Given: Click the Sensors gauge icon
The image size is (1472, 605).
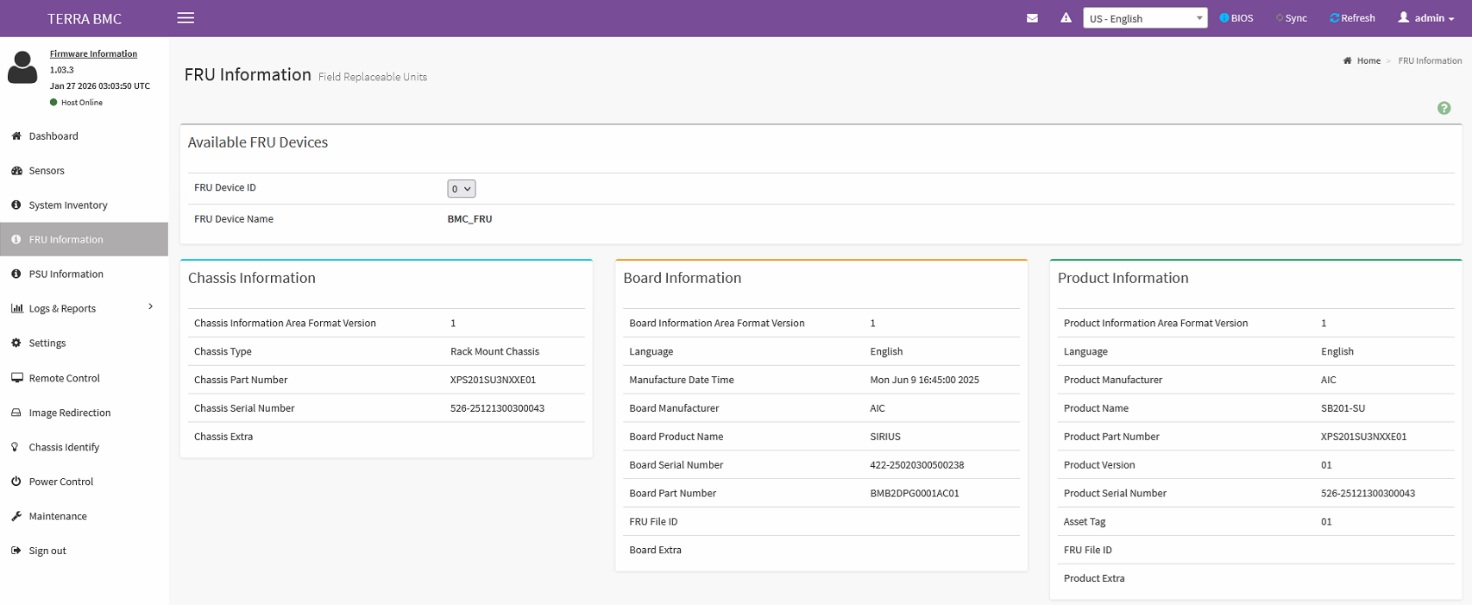Looking at the screenshot, I should tap(16, 171).
